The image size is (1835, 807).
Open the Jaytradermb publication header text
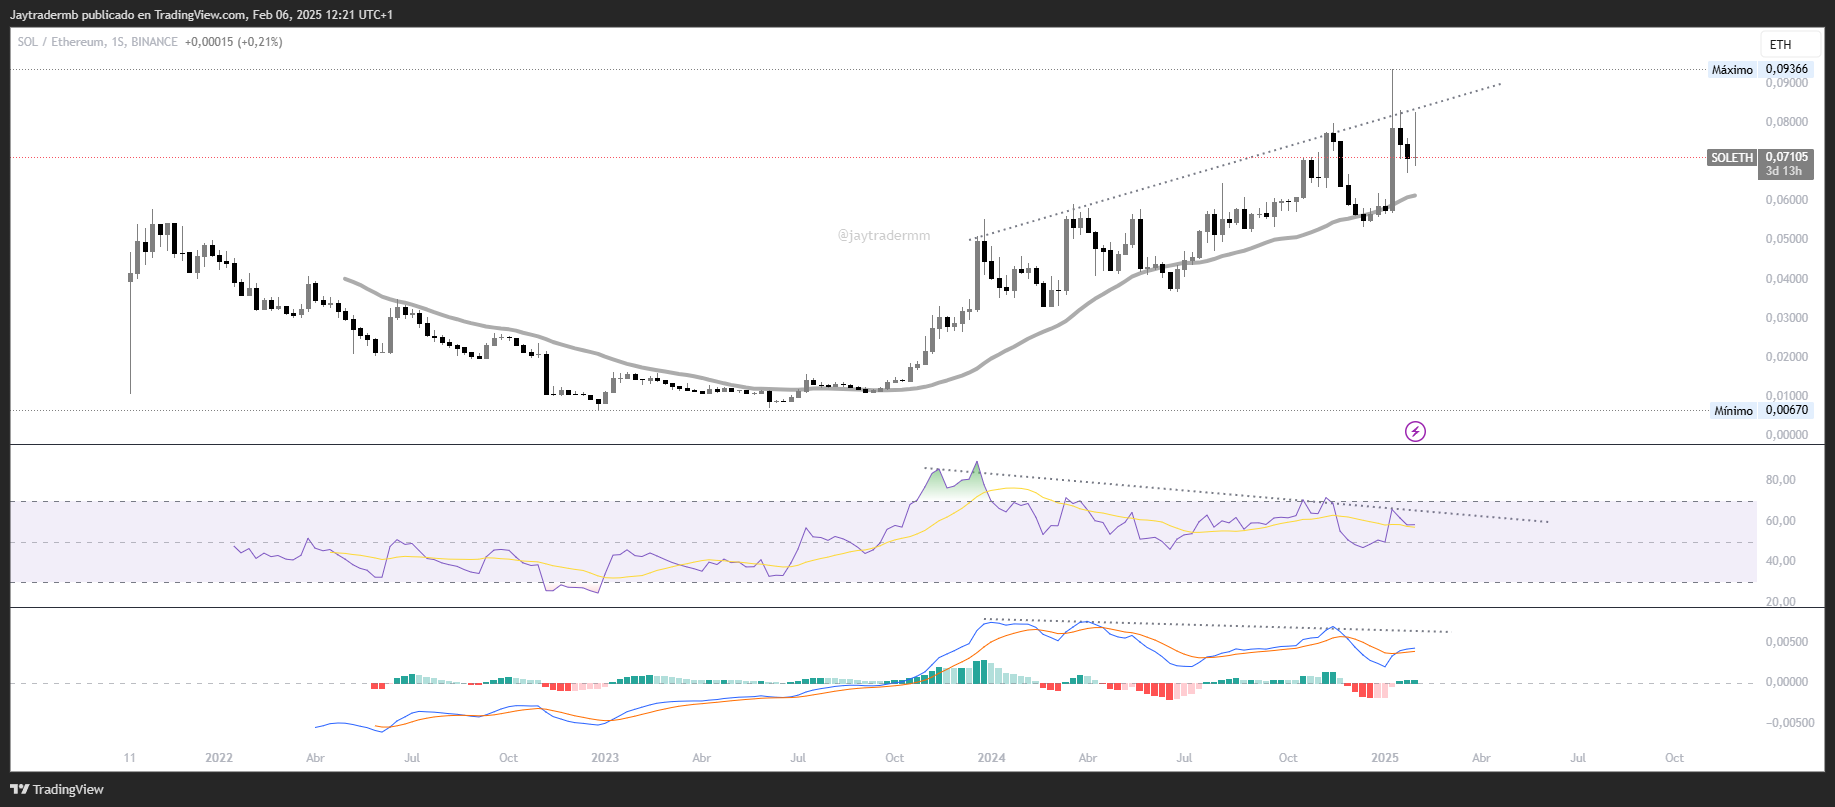click(x=201, y=15)
